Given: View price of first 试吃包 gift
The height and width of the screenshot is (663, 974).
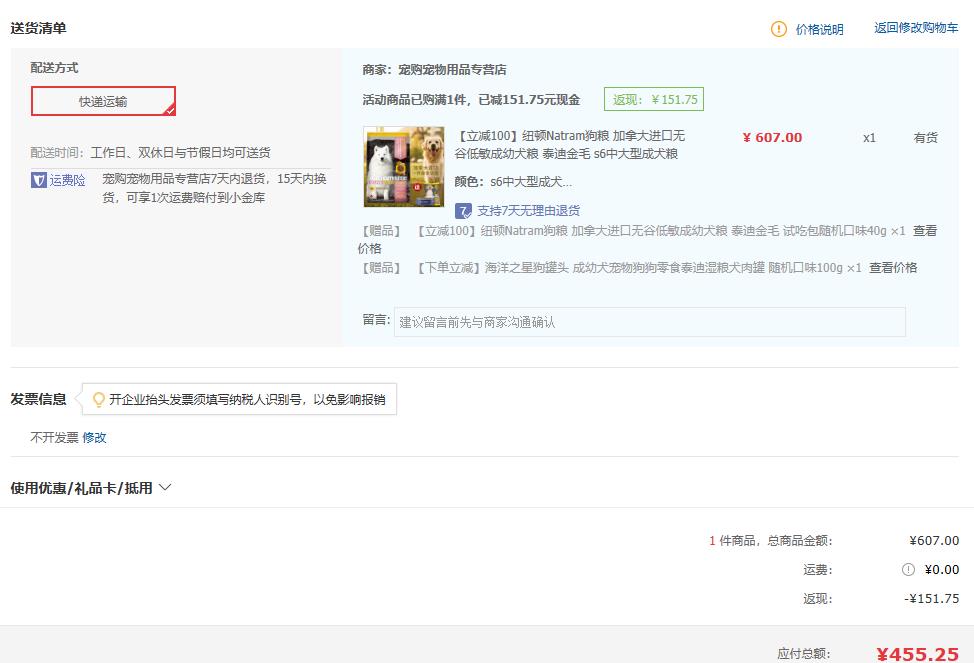Looking at the screenshot, I should pyautogui.click(x=924, y=231).
